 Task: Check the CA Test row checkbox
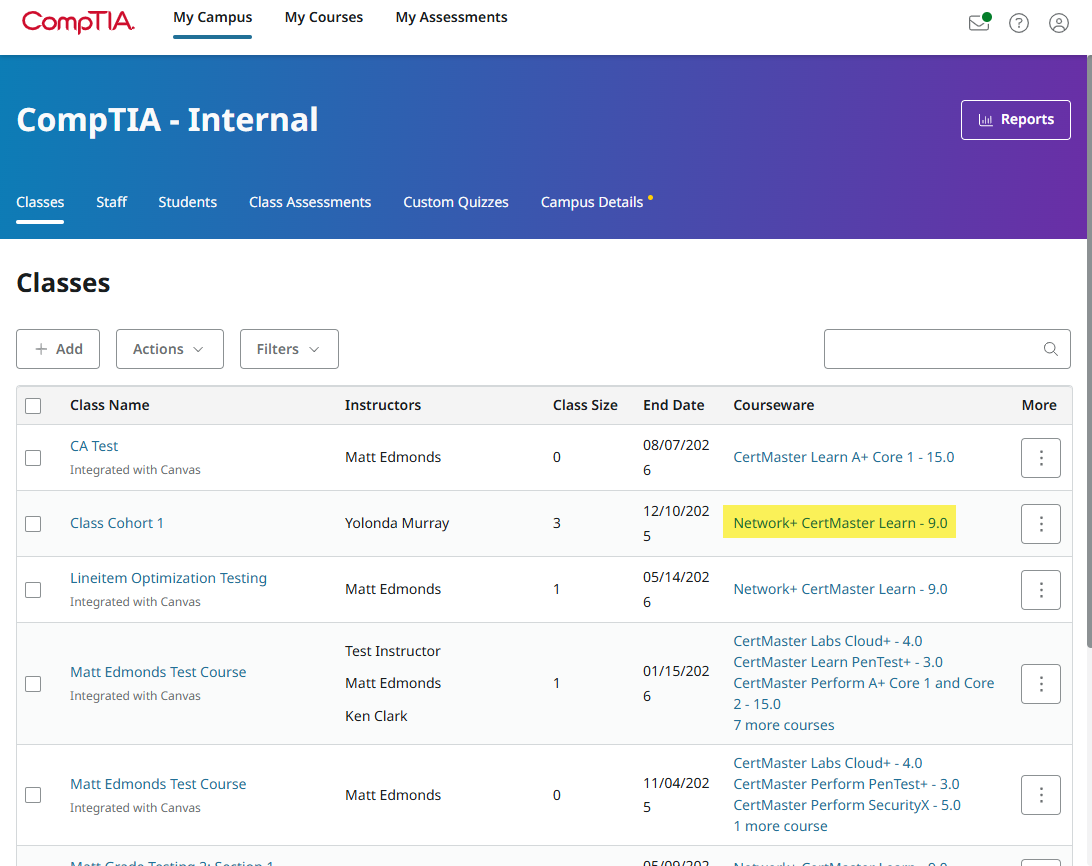33,458
